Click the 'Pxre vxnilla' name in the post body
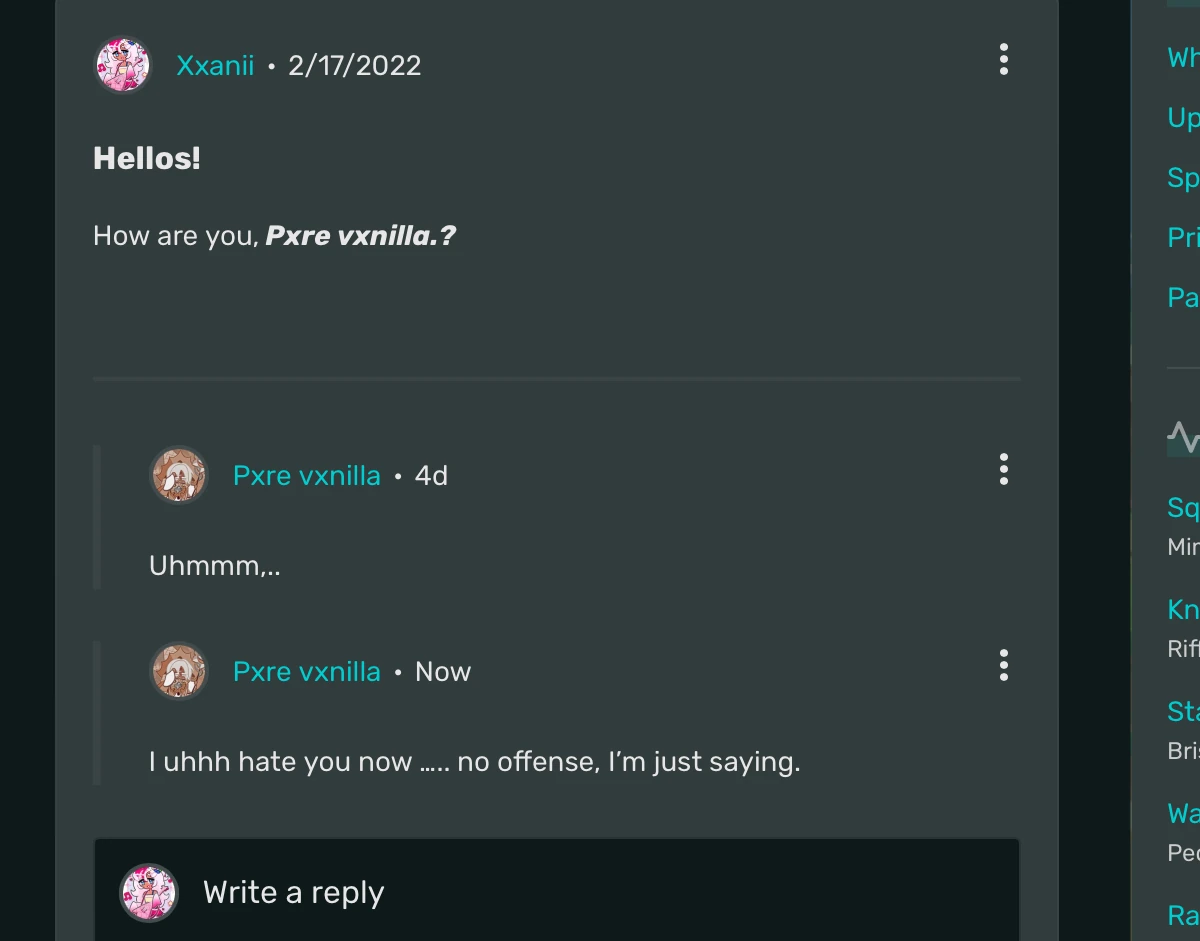The image size is (1200, 941). click(x=358, y=235)
